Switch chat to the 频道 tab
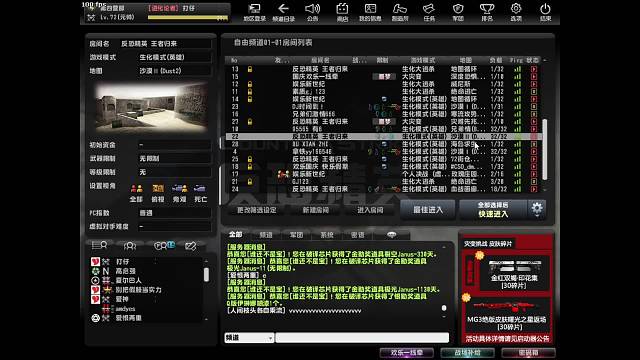Image resolution: width=640 pixels, height=360 pixels. [266, 235]
